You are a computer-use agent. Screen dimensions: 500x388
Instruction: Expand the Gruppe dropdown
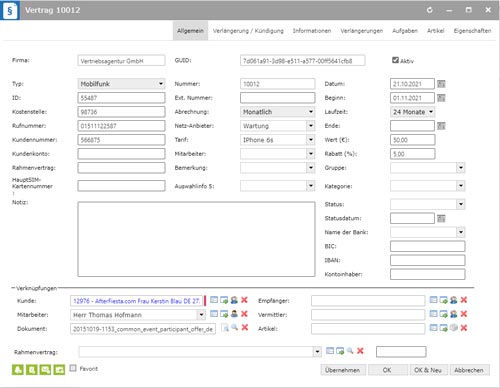pos(461,168)
